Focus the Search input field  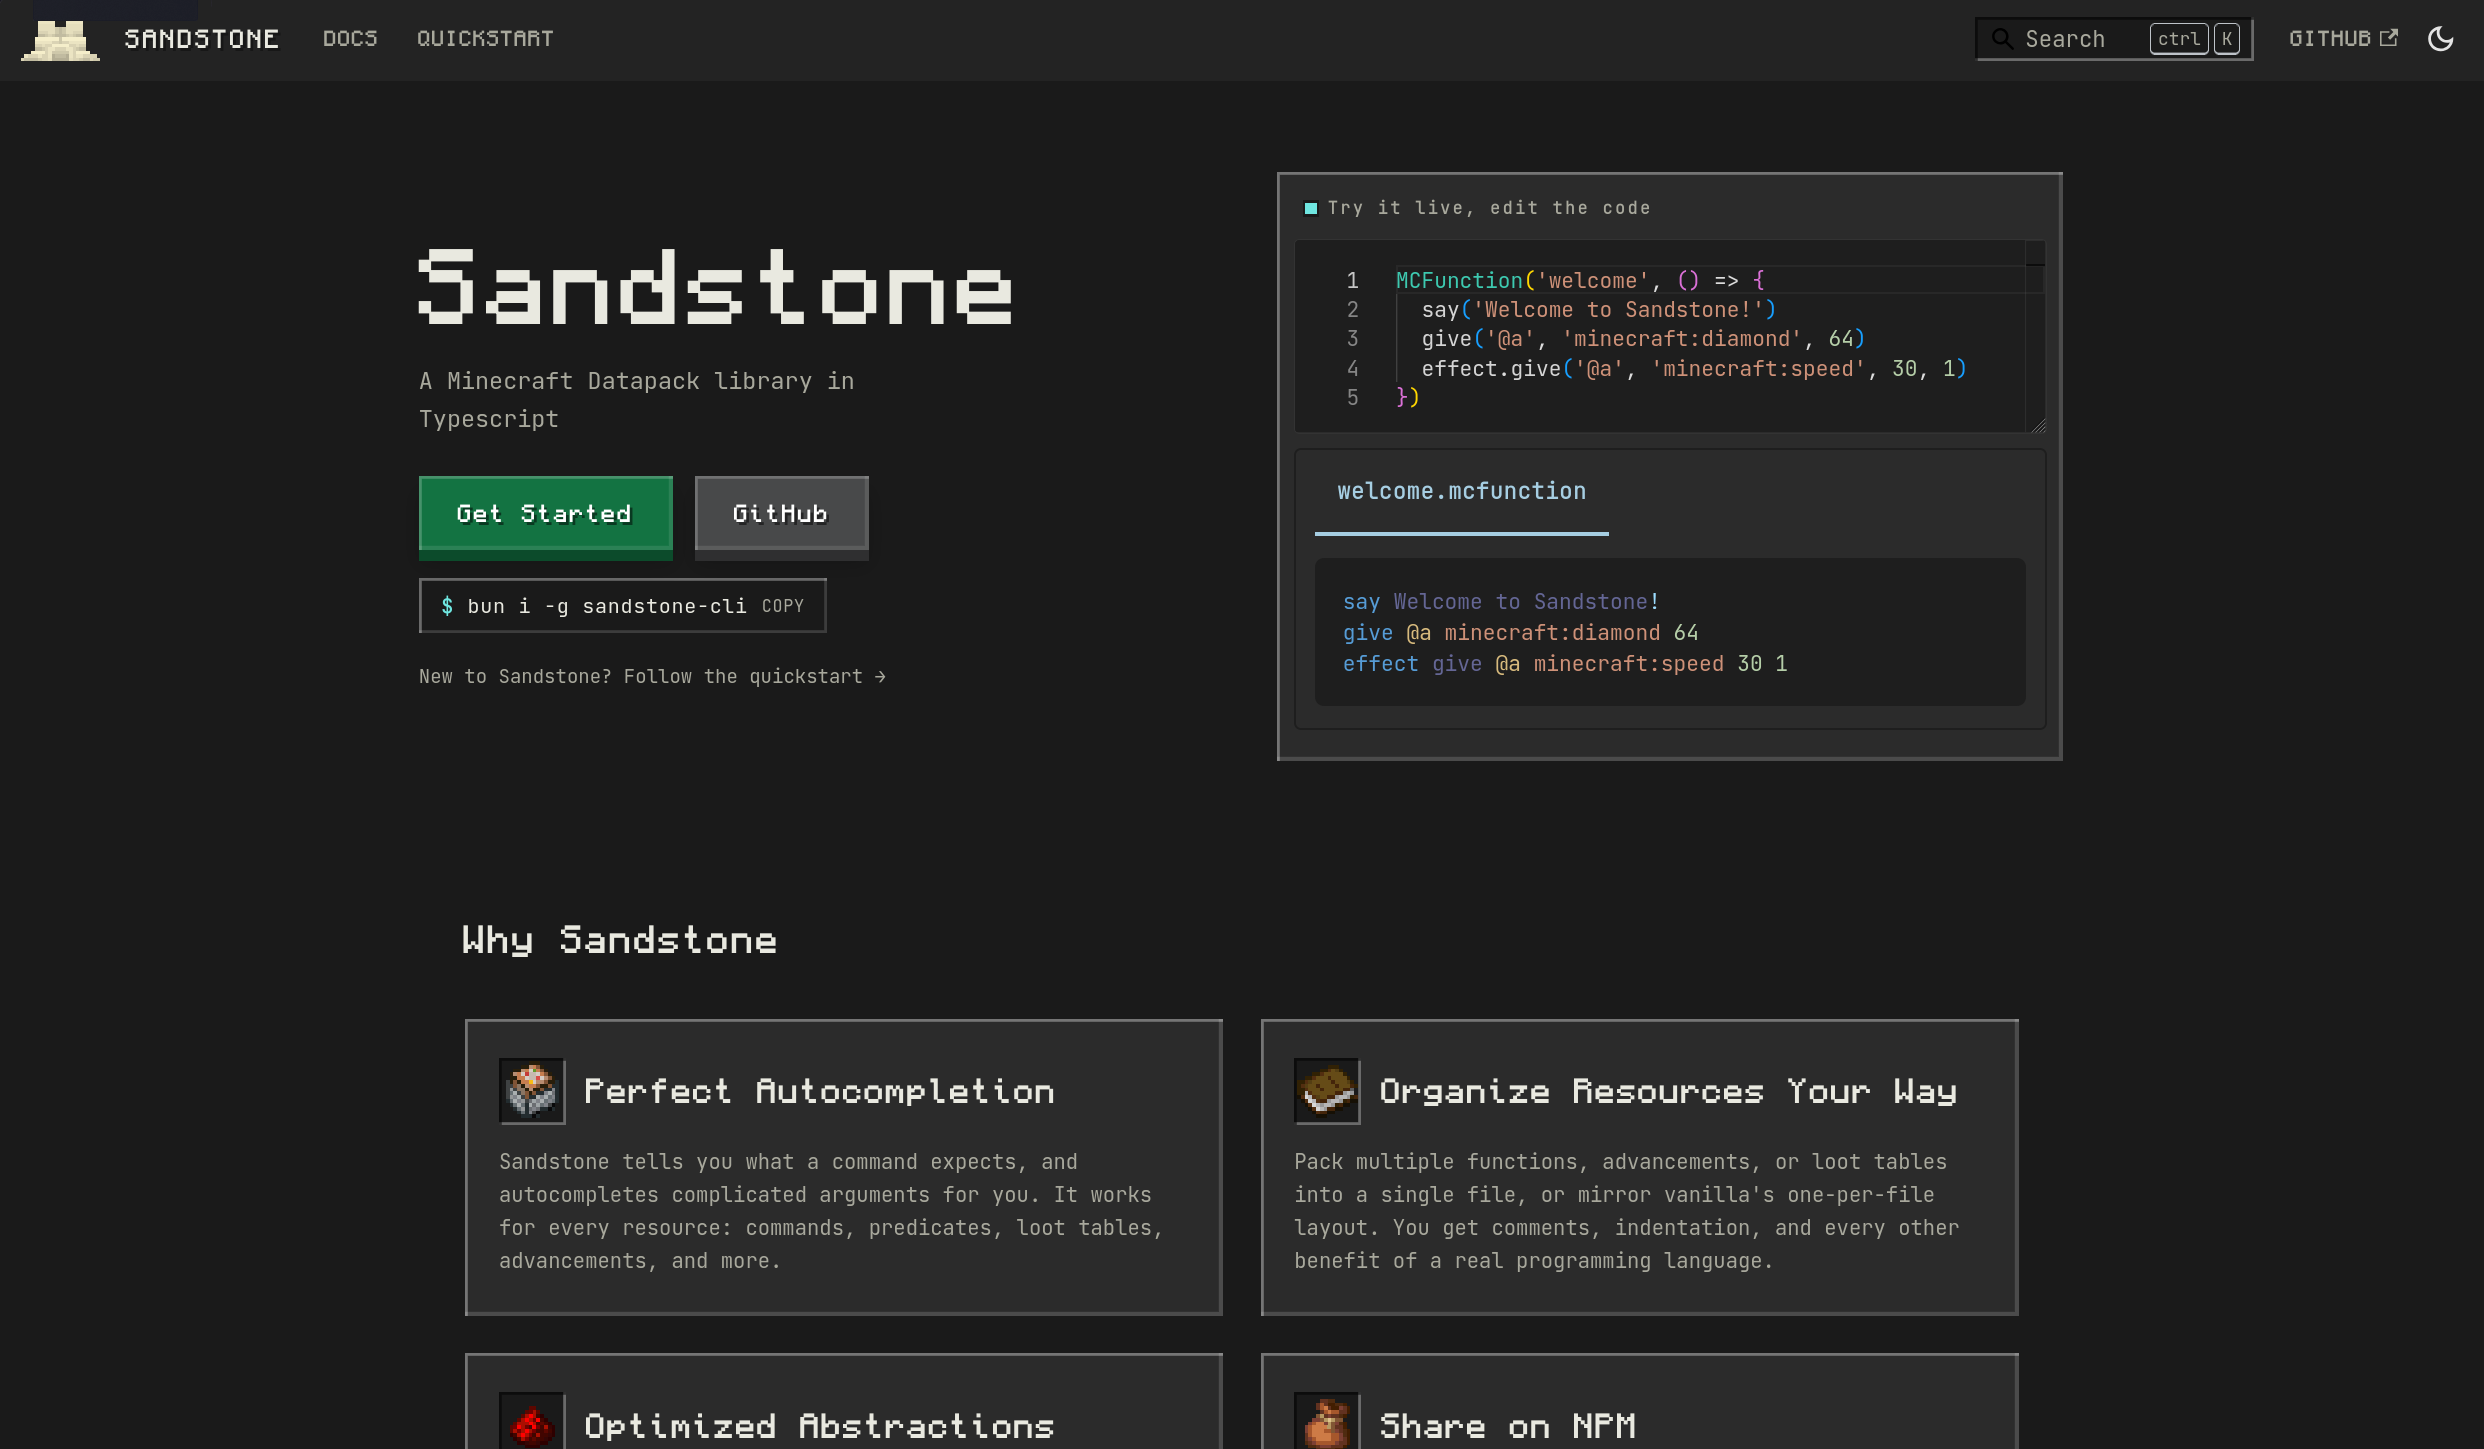[x=2114, y=39]
